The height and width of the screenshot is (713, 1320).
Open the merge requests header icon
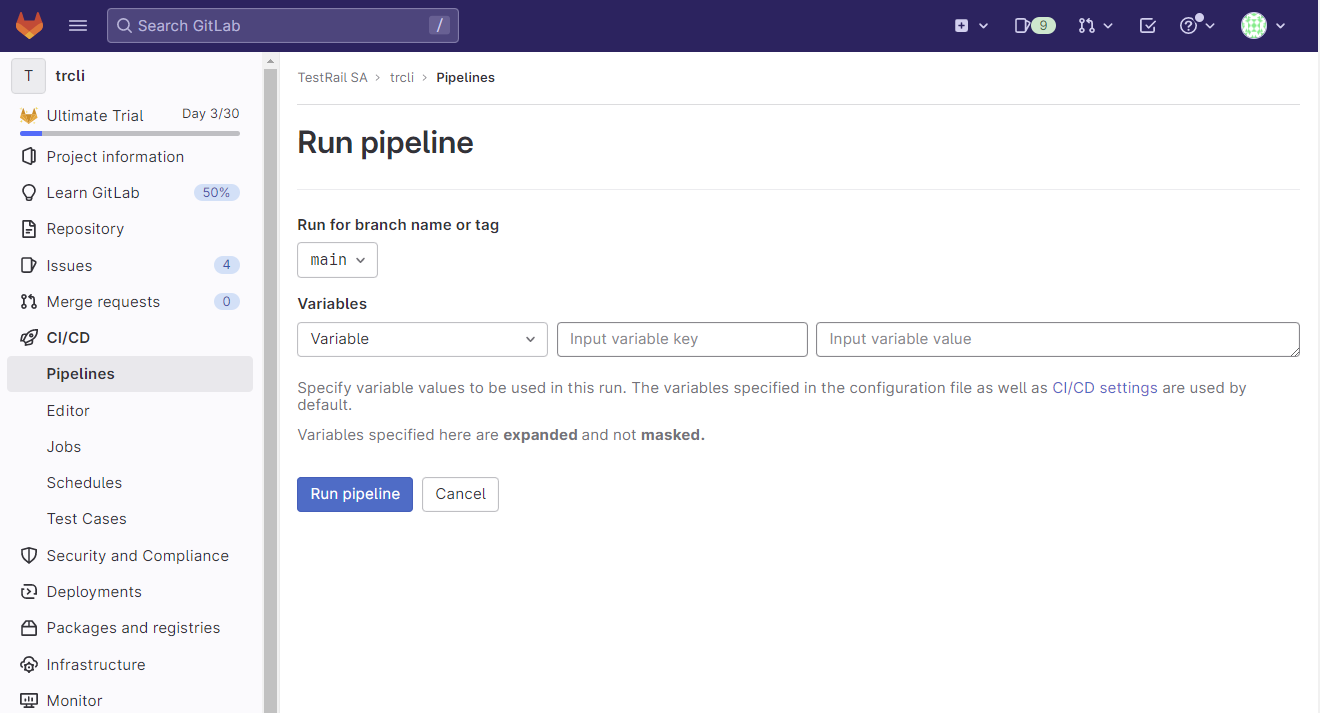coord(1095,26)
